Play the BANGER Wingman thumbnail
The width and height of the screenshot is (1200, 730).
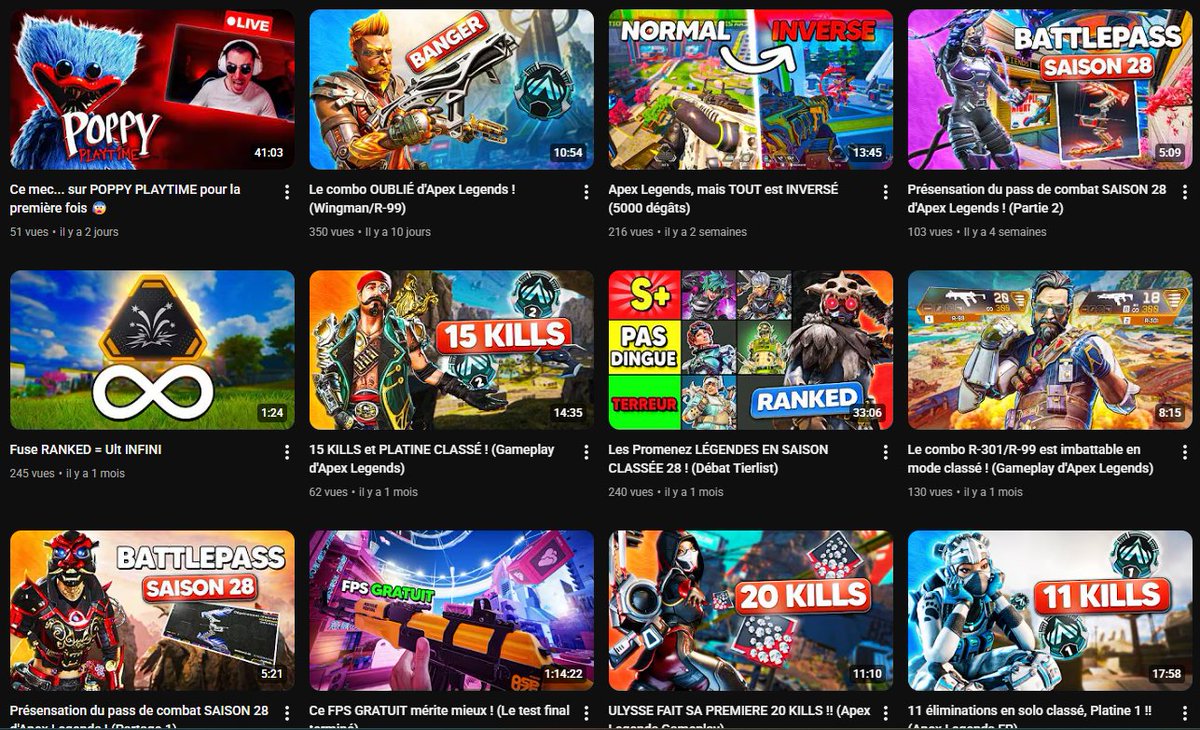pyautogui.click(x=451, y=90)
